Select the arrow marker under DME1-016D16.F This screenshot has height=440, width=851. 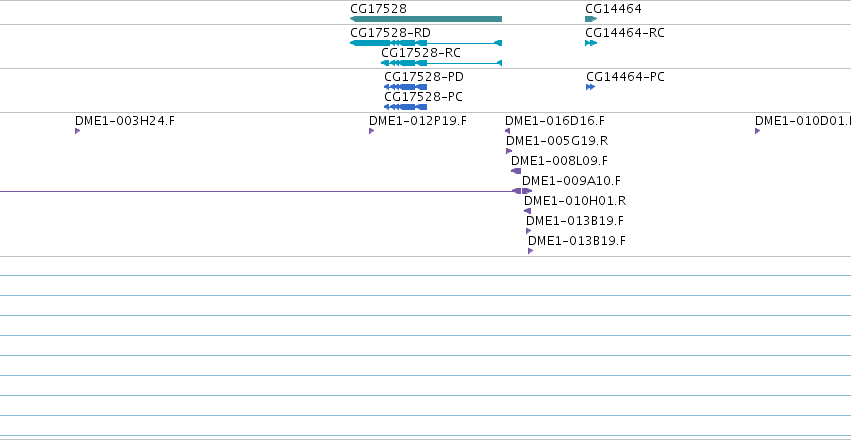(x=507, y=131)
